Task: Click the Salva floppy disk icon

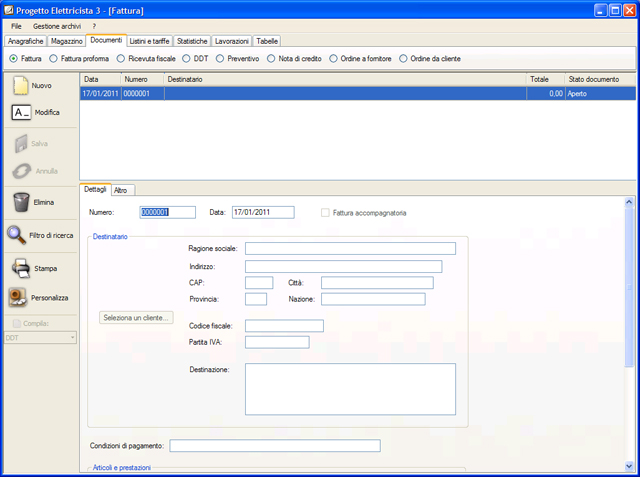Action: 21,144
